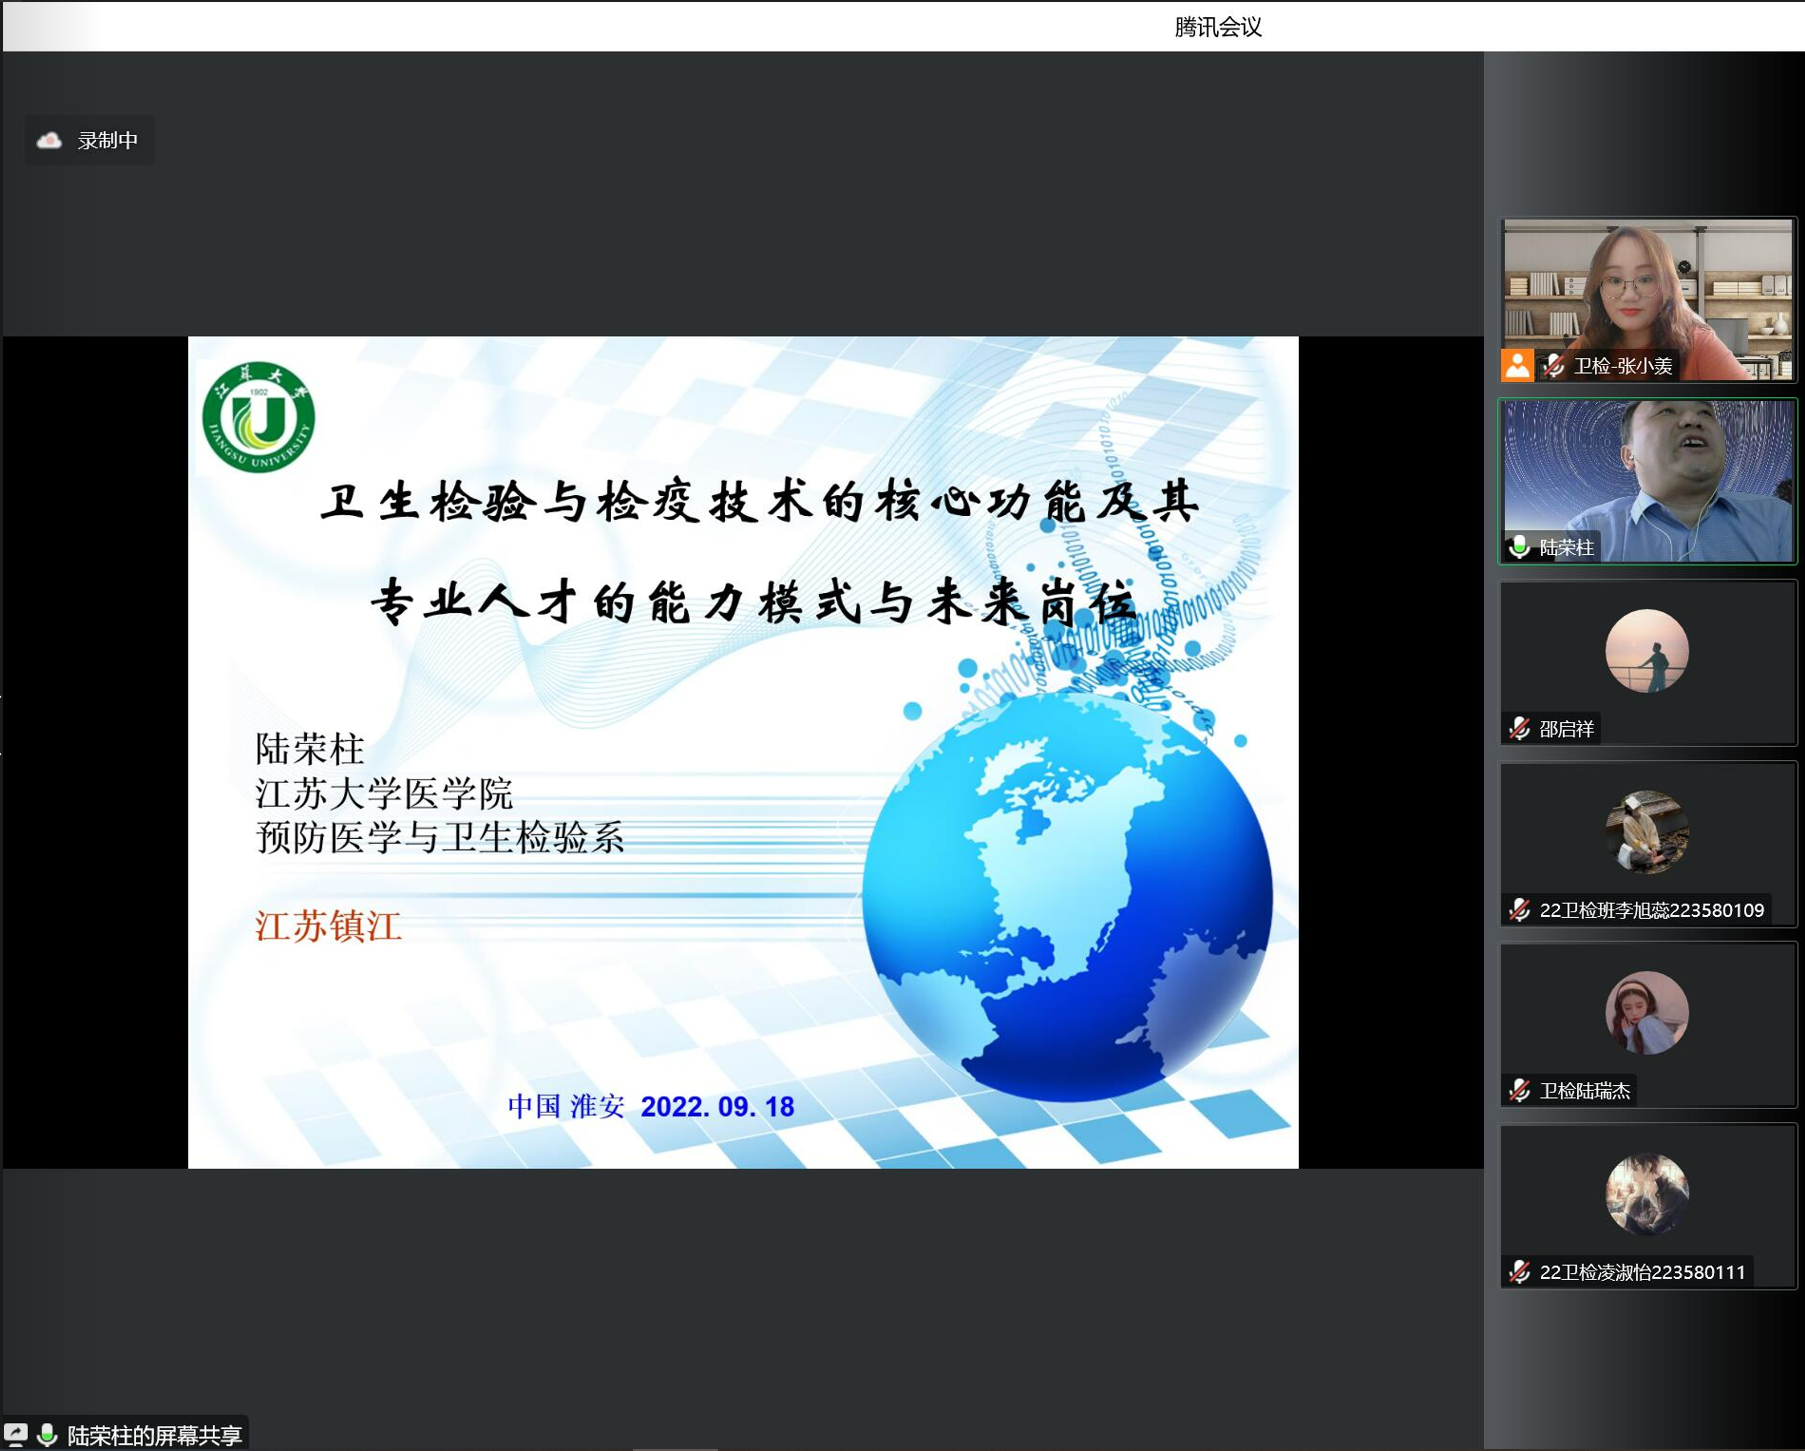The height and width of the screenshot is (1451, 1805).
Task: Click the muted mic icon beside 卫检陆瑞杰
Action: pos(1519,1091)
